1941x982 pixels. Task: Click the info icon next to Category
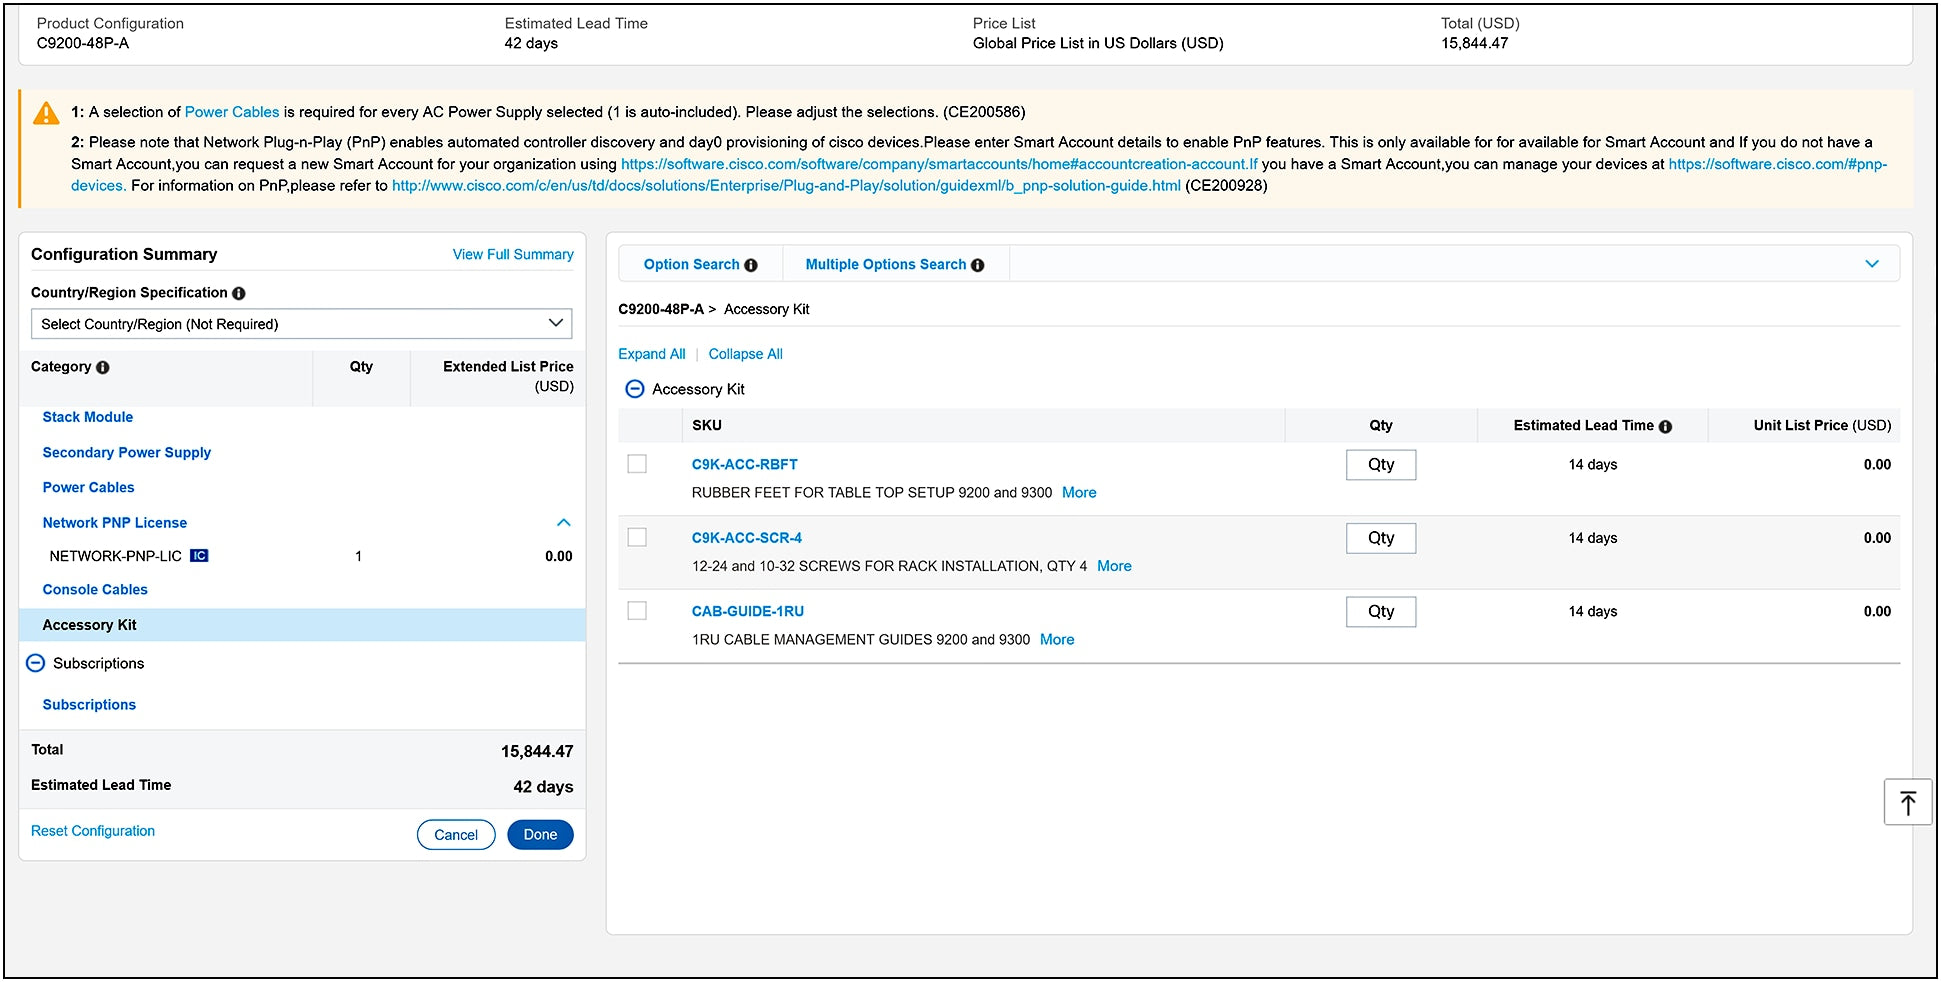103,367
